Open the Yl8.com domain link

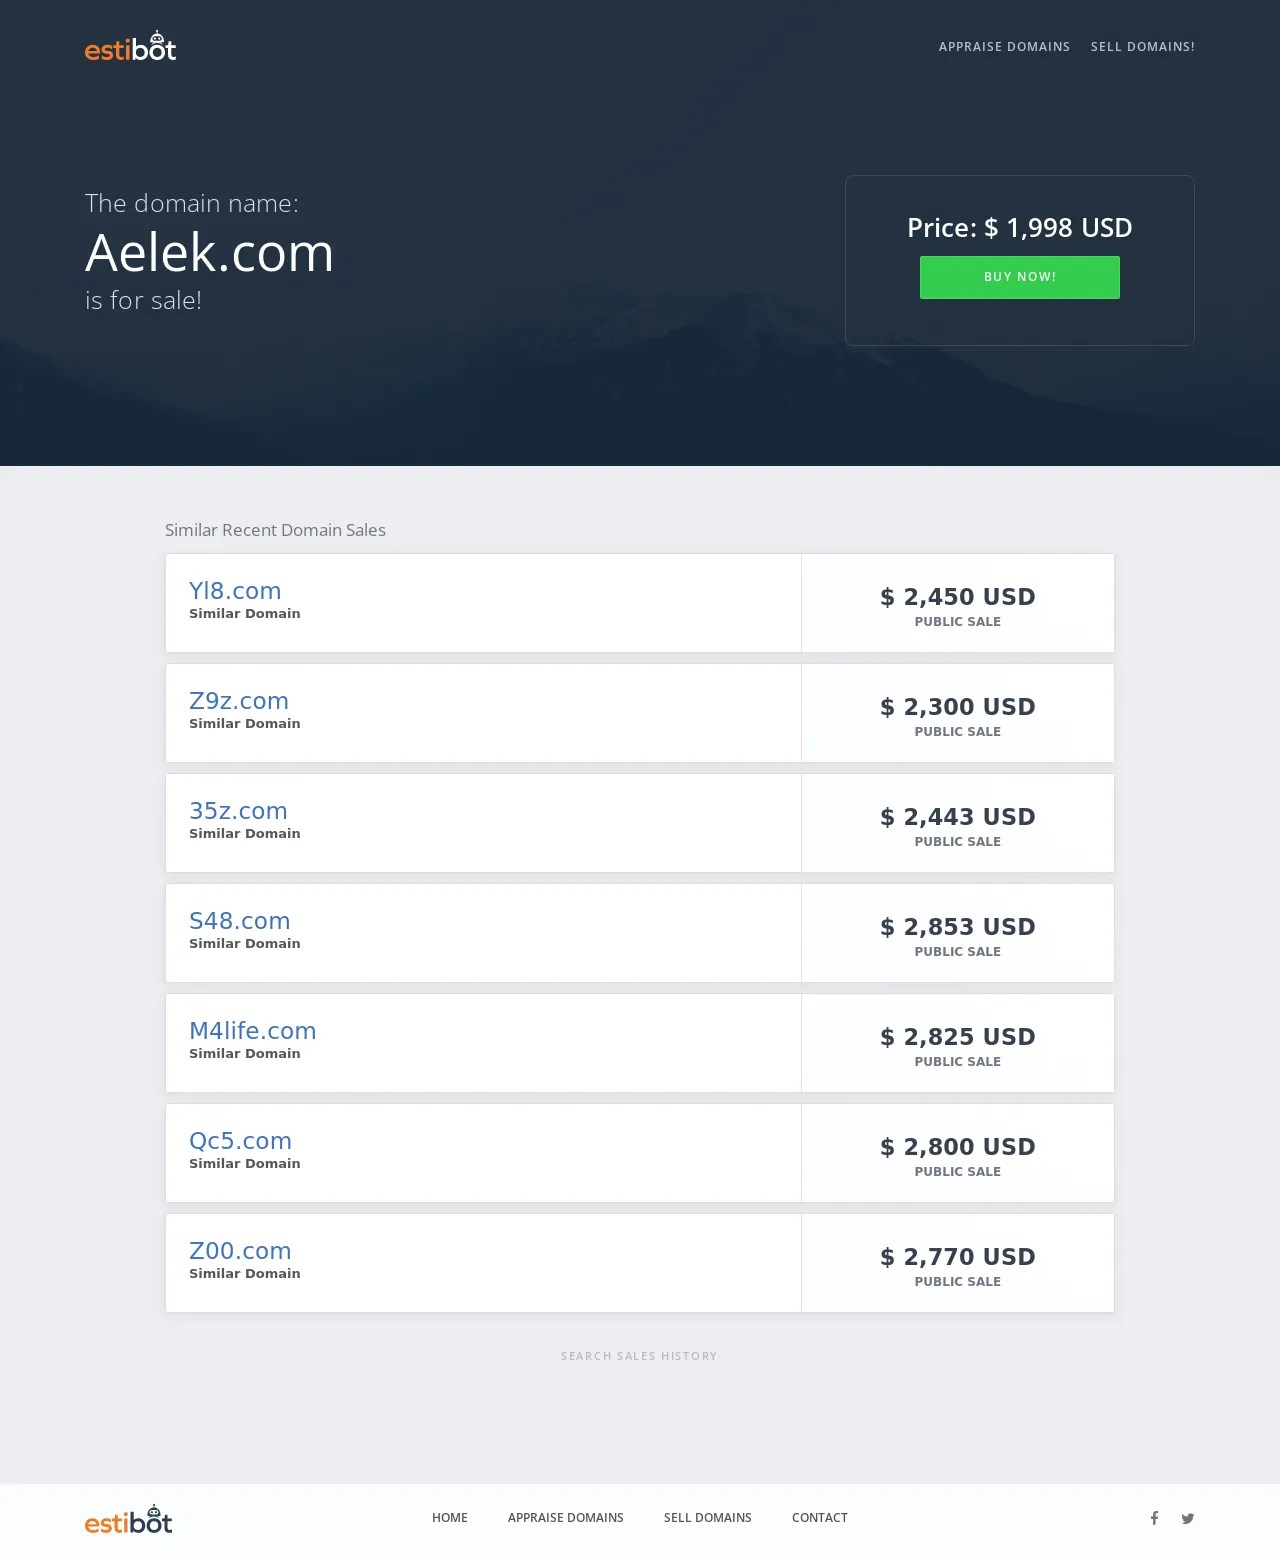(235, 591)
